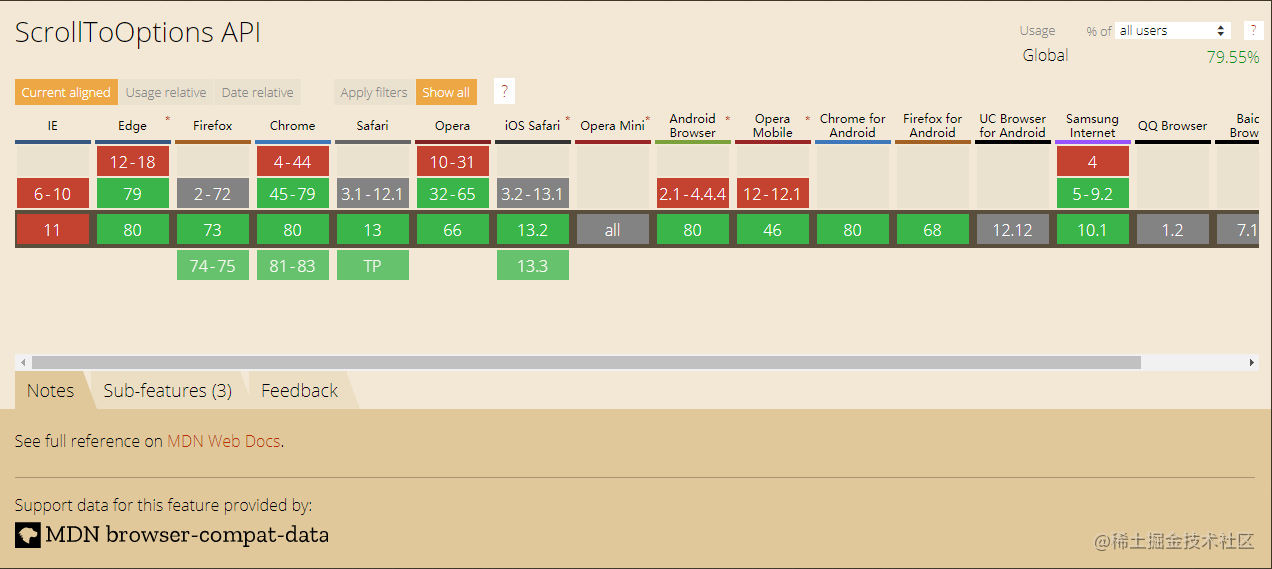Click the MDN browser-compat-data logo icon
Screen dimensions: 1272x569
tap(28, 535)
